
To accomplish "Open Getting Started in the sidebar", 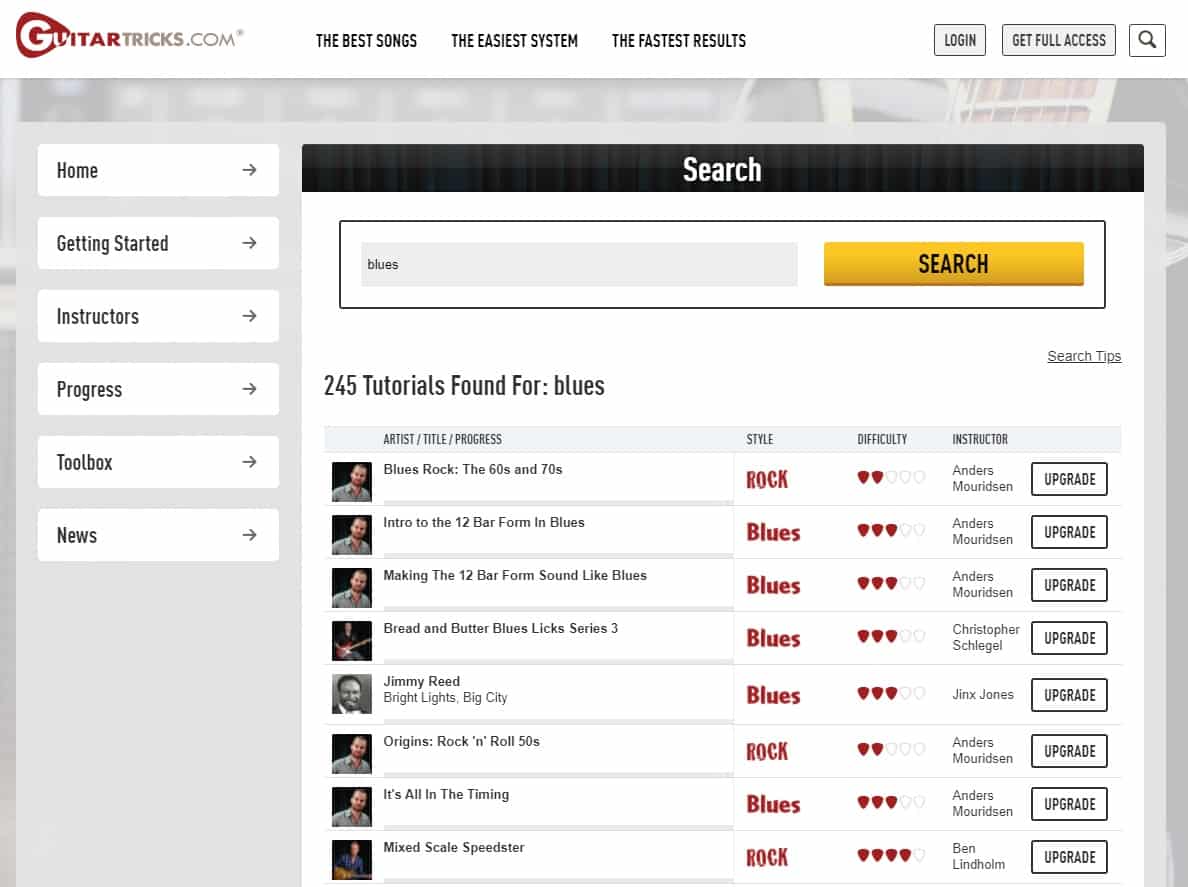I will pos(158,242).
